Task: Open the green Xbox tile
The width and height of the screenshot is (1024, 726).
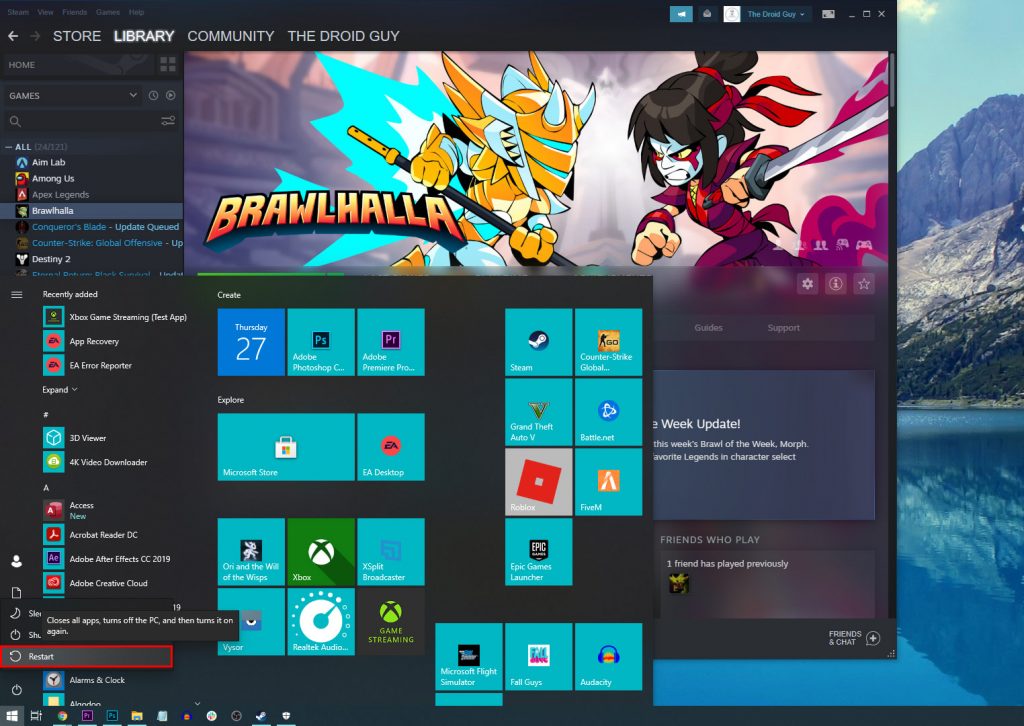Action: coord(321,552)
